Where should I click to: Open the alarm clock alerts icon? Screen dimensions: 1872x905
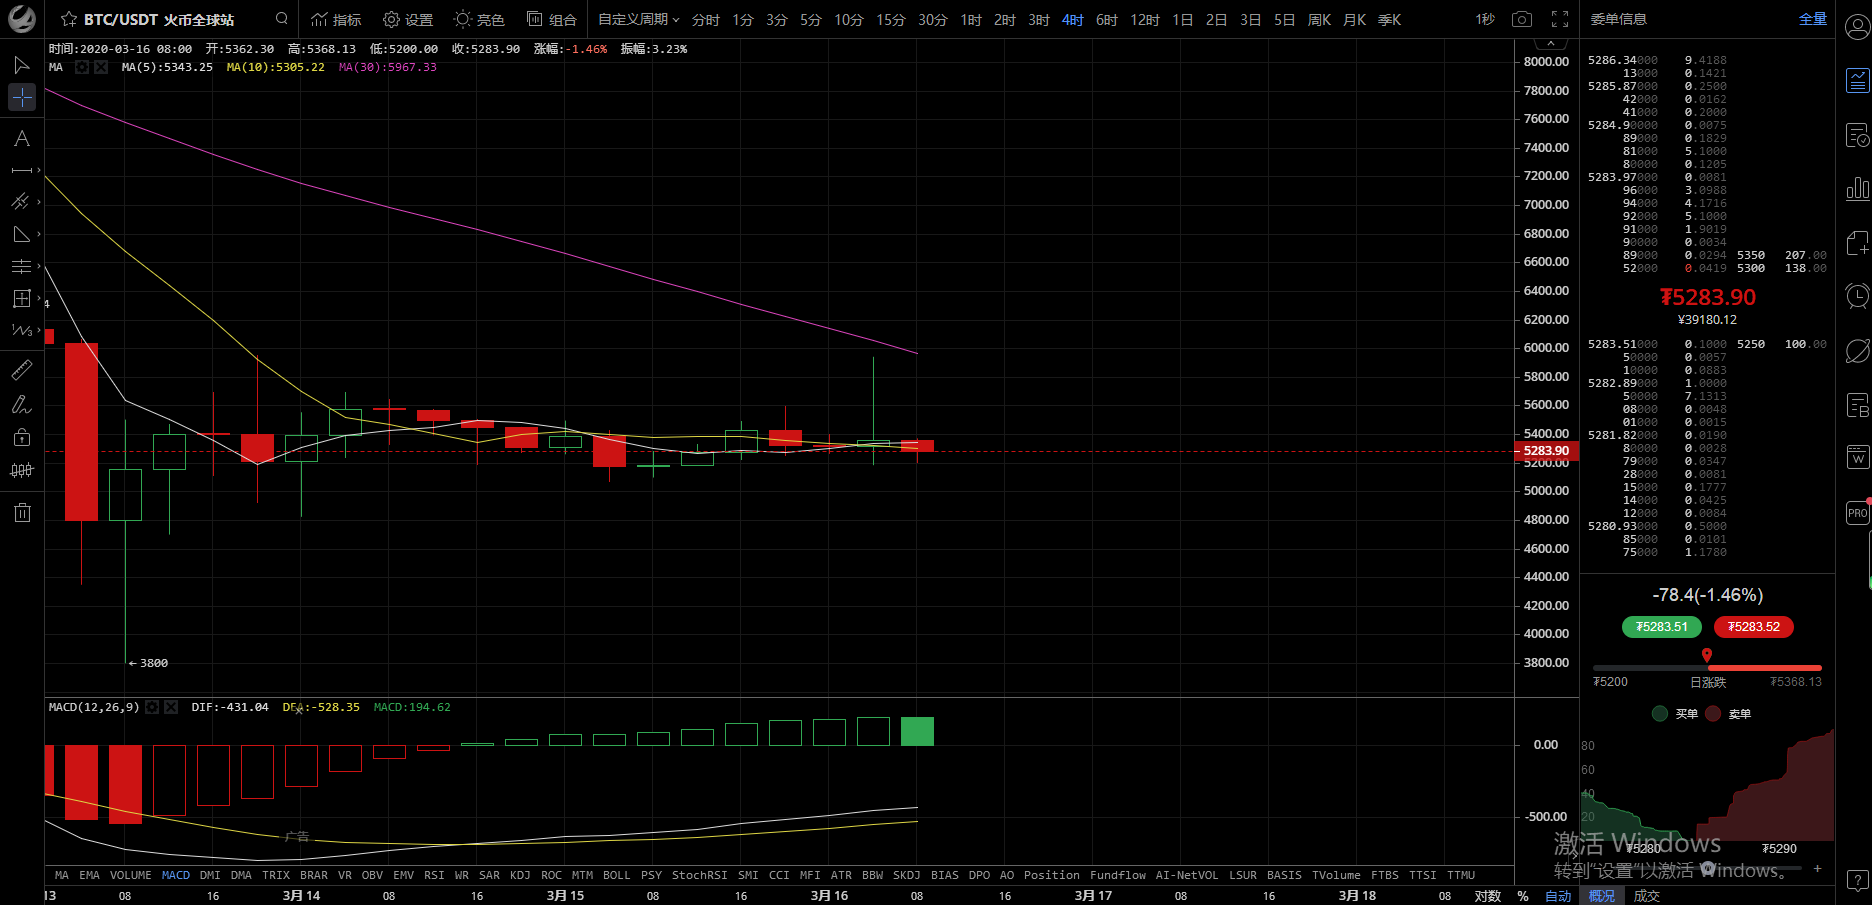point(1857,296)
